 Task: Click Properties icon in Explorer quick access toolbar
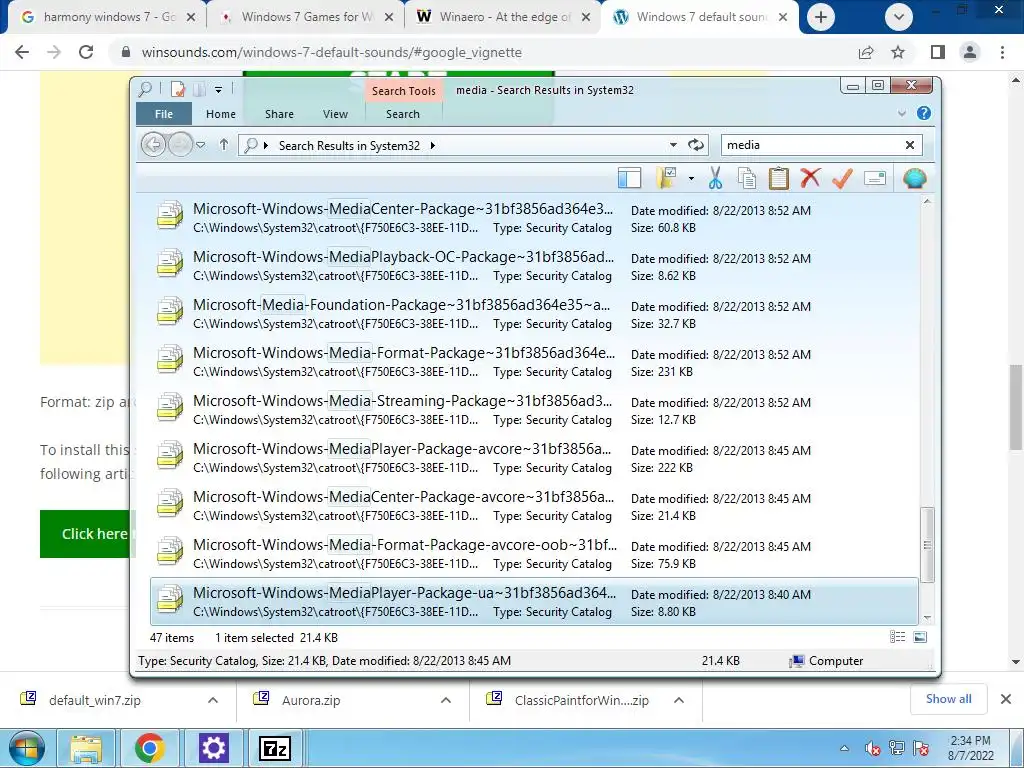(178, 89)
